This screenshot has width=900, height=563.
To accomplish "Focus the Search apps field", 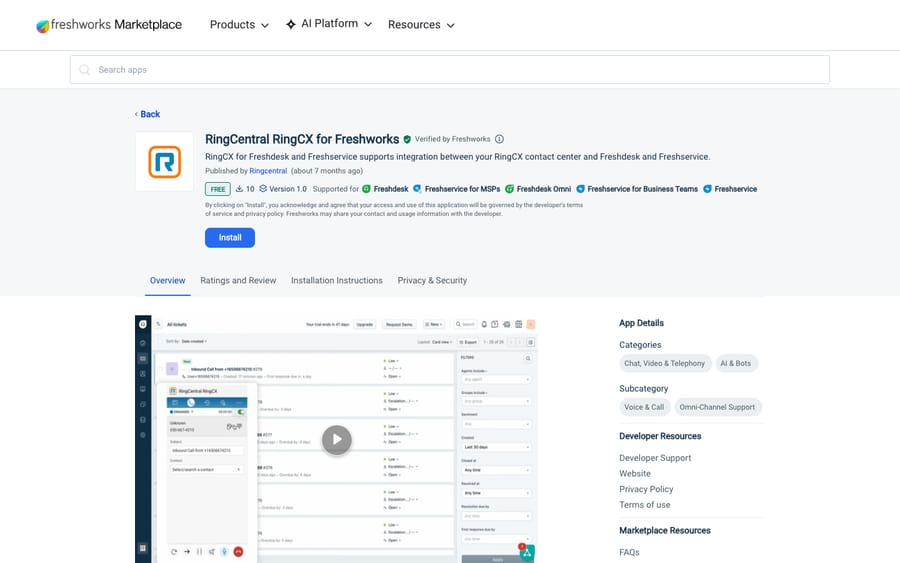I will (449, 69).
